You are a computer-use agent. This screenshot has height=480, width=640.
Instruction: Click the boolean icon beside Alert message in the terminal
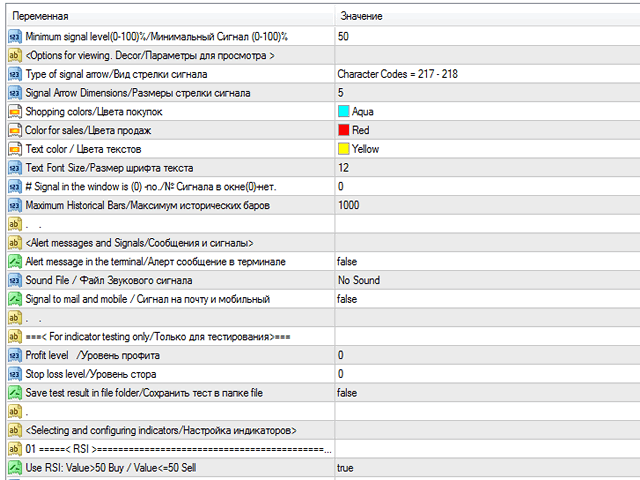click(15, 262)
